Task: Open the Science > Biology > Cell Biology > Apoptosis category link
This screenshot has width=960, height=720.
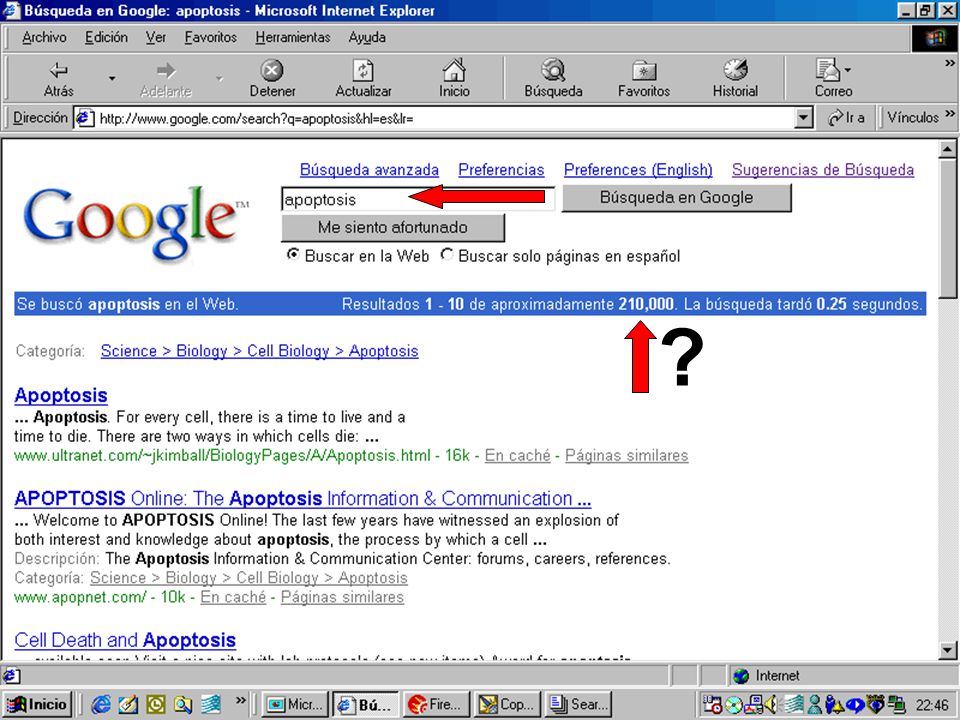Action: tap(260, 351)
